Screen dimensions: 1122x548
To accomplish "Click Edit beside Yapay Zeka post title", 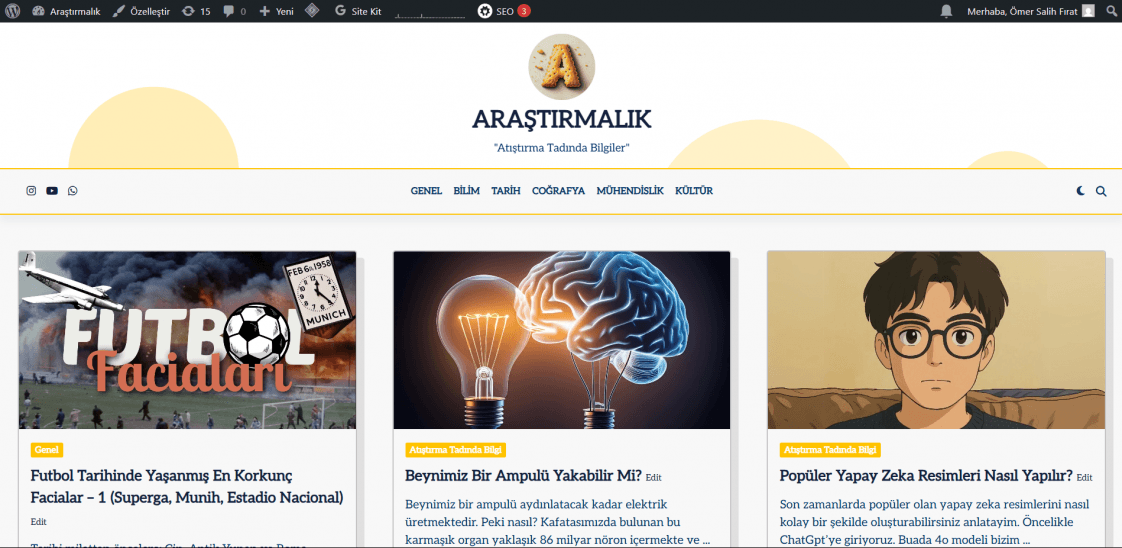I will coord(1085,477).
